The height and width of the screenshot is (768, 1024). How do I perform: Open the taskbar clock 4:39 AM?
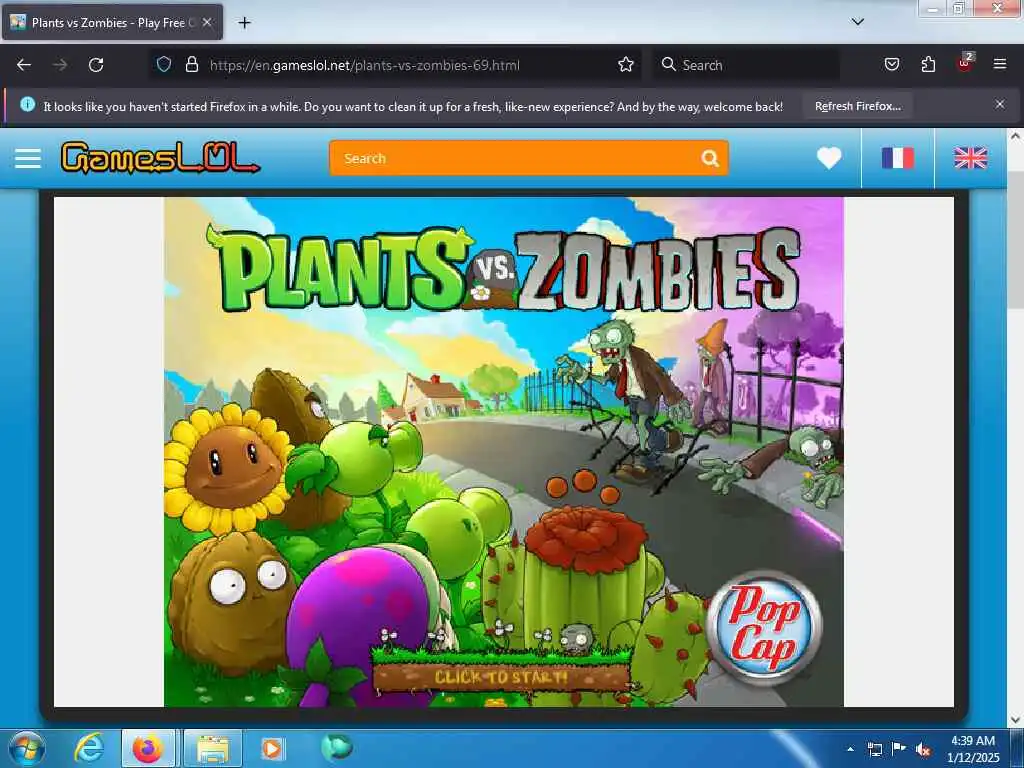(973, 749)
